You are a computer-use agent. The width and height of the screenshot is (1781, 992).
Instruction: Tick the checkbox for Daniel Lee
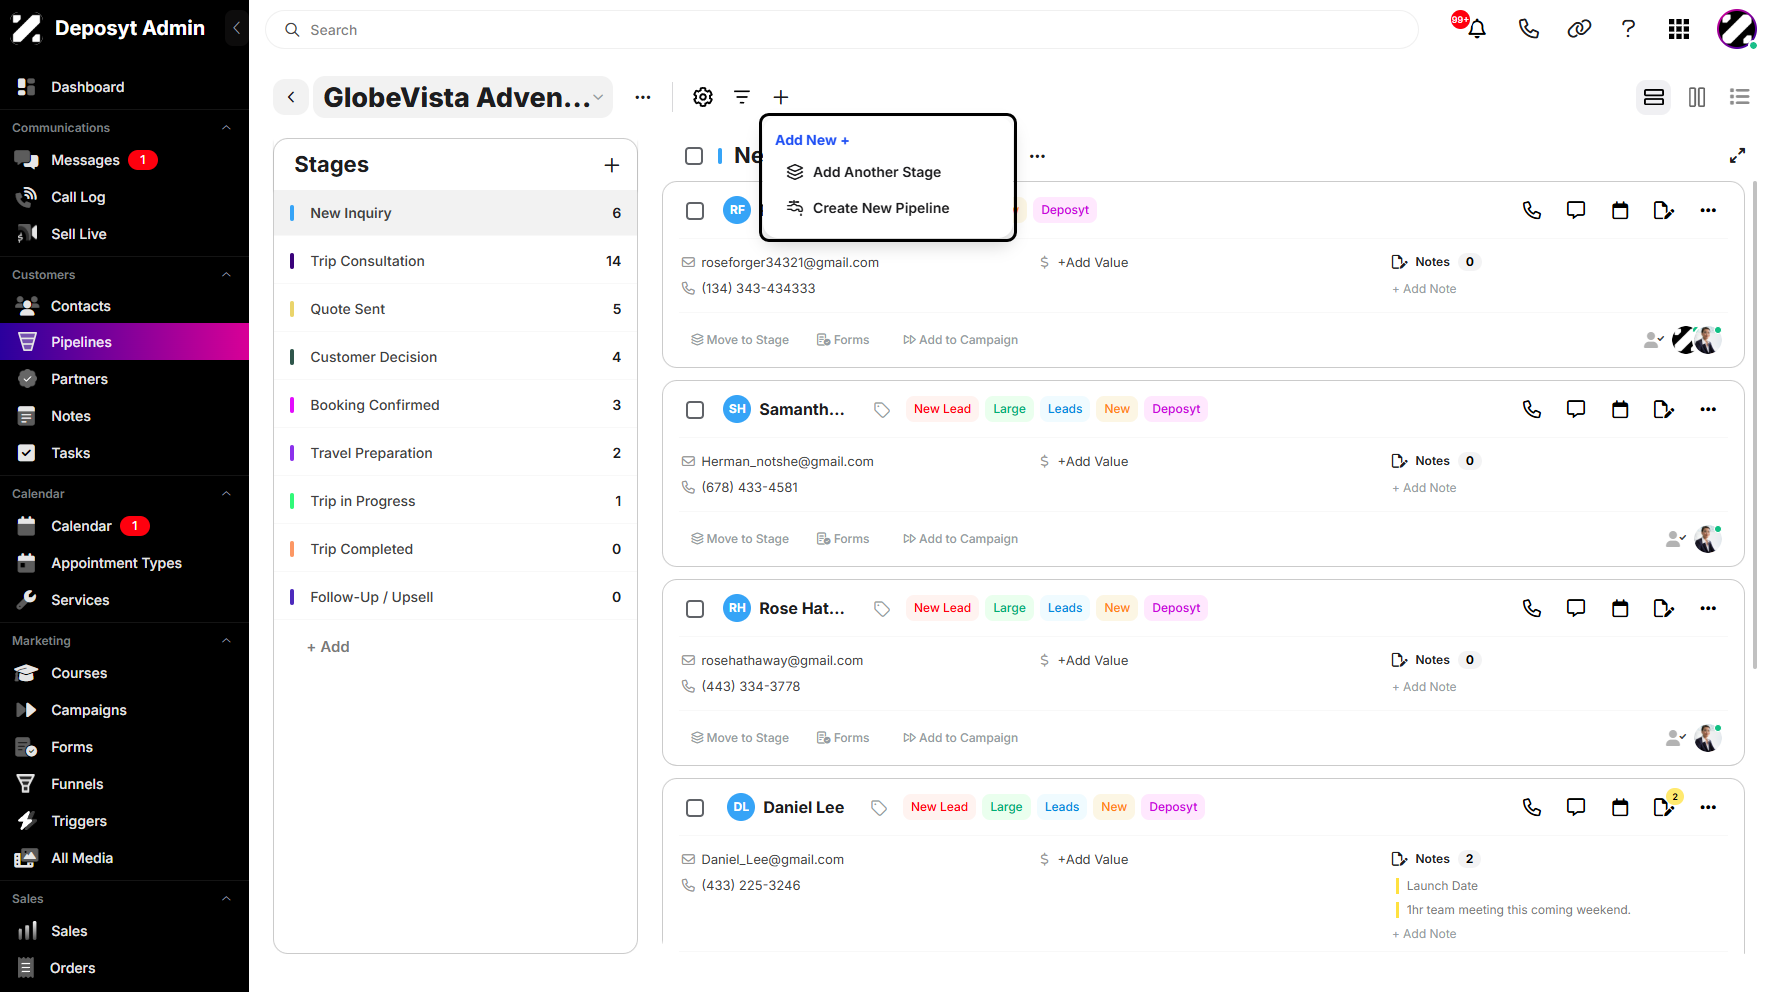[x=695, y=808]
